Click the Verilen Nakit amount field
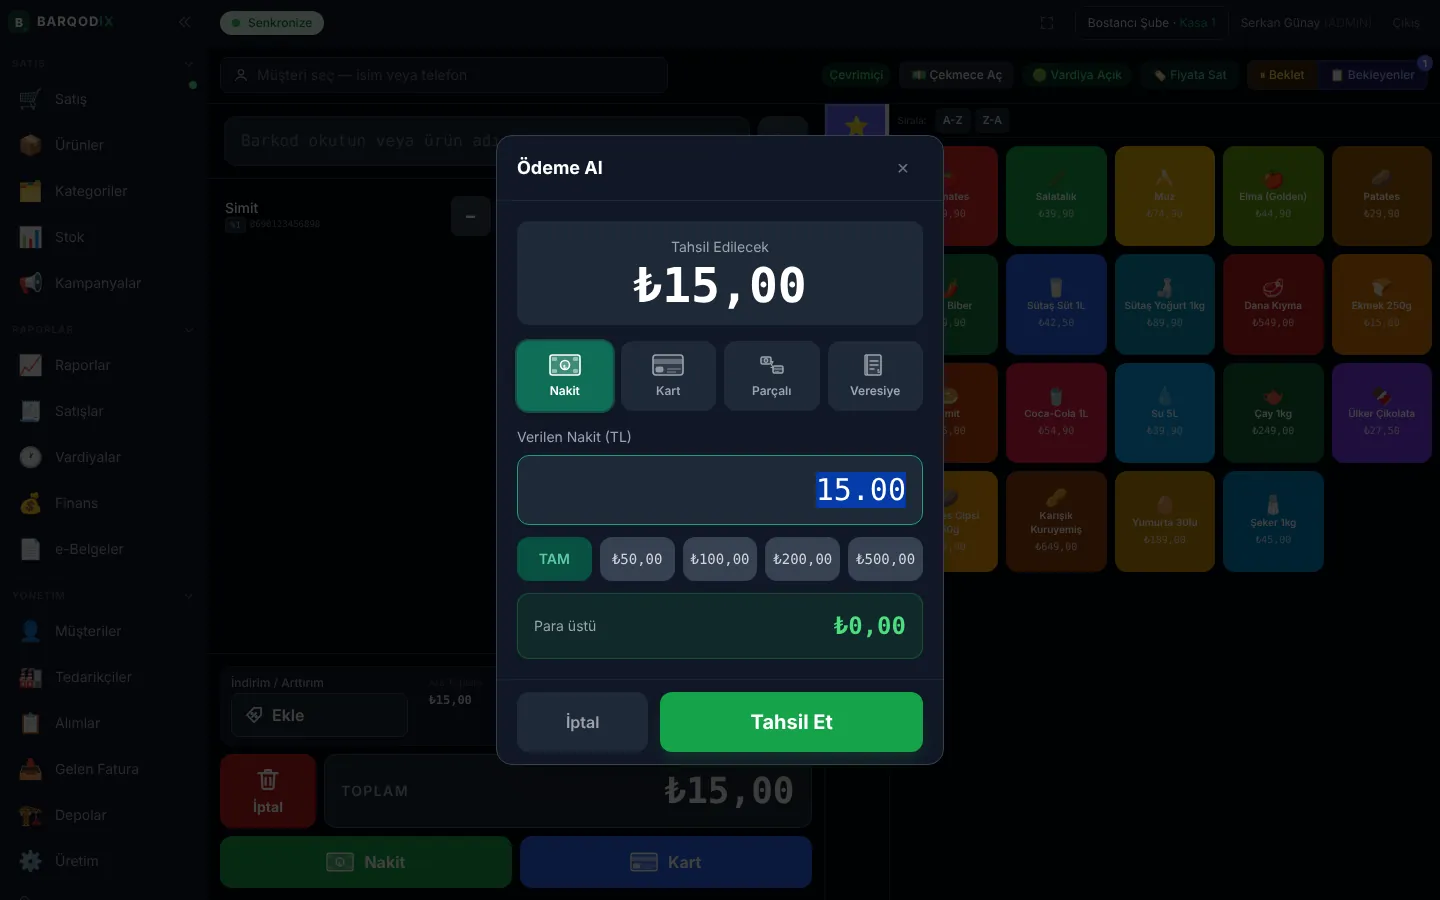The height and width of the screenshot is (900, 1440). [720, 490]
